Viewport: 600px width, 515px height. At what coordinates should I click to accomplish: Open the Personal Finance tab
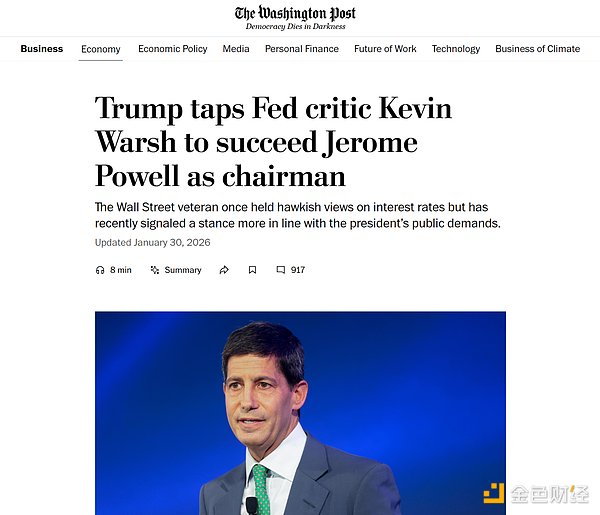[x=302, y=49]
